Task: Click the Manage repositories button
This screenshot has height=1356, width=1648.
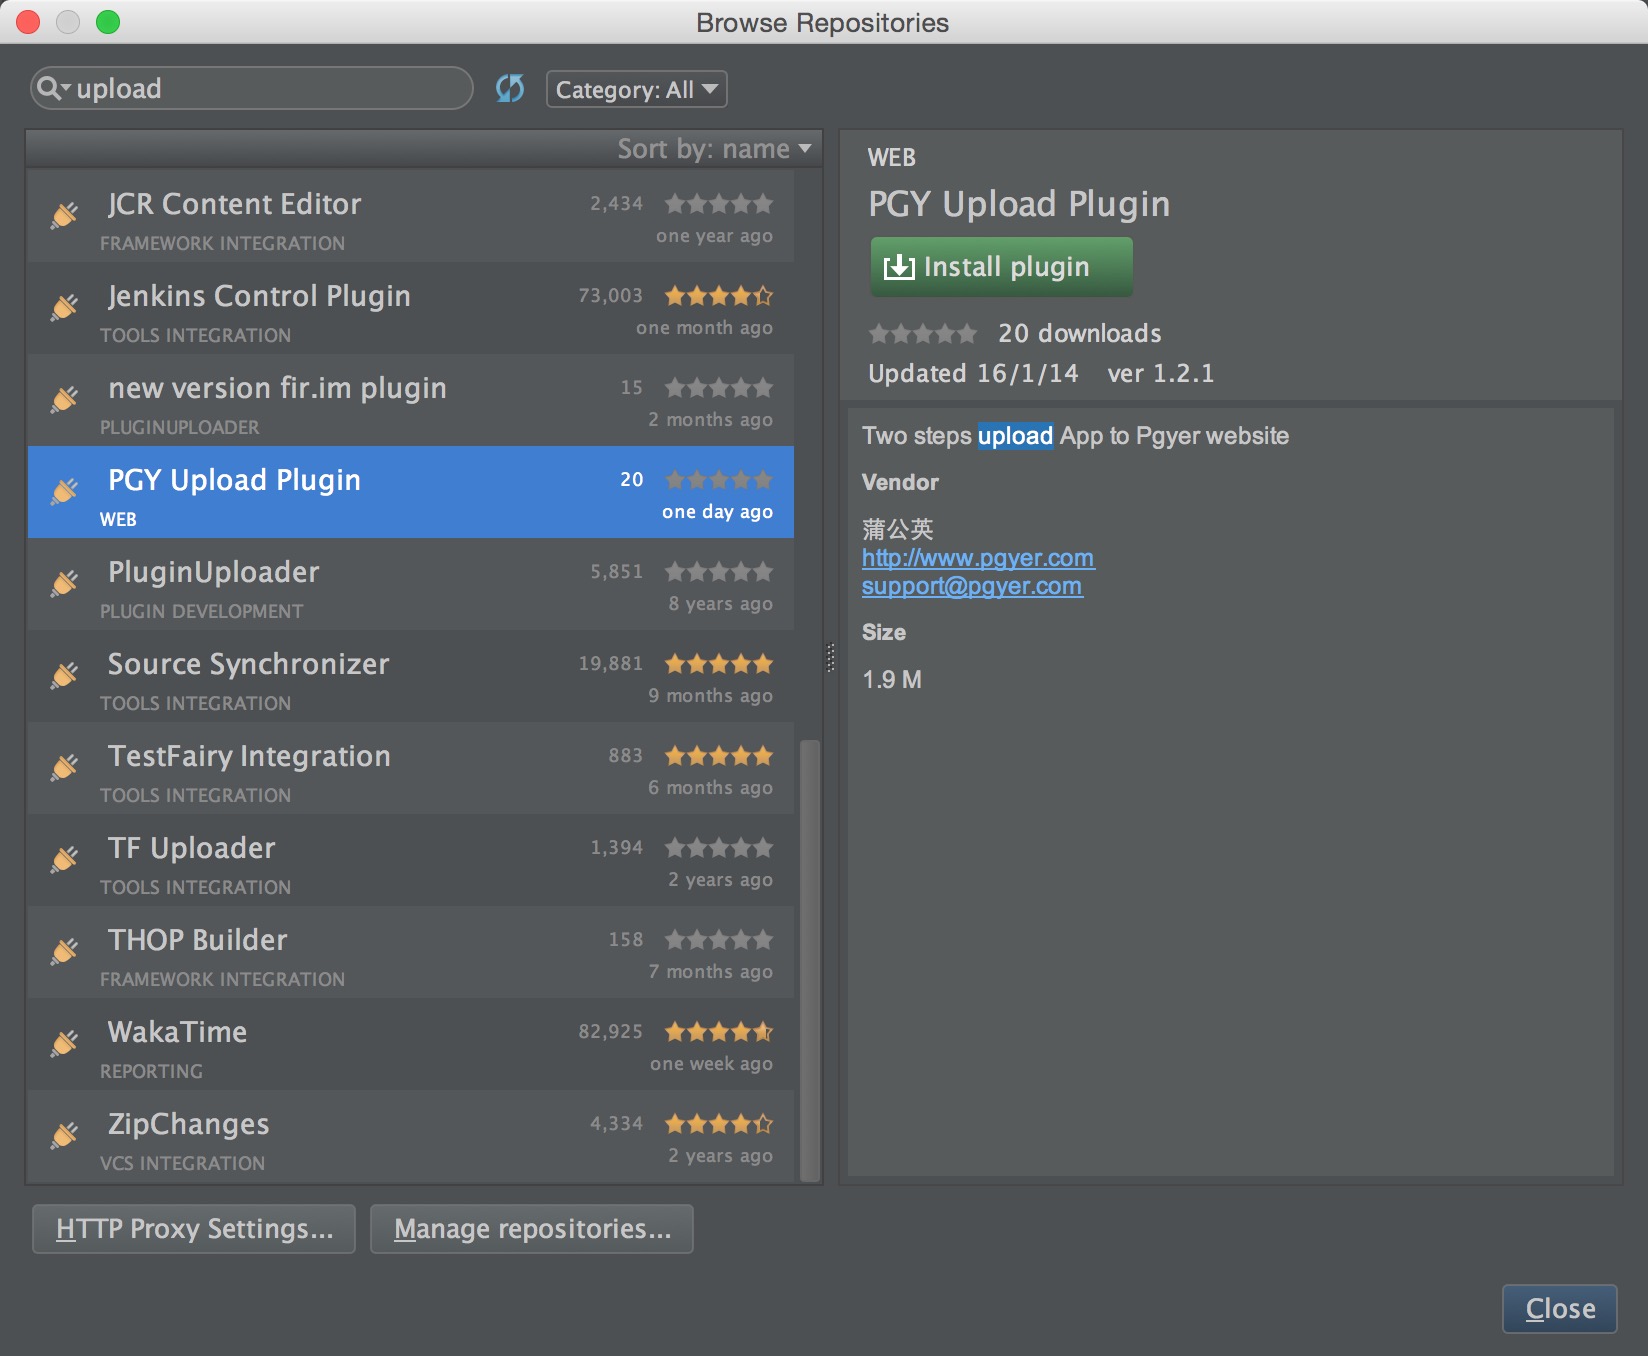Action: [x=531, y=1229]
